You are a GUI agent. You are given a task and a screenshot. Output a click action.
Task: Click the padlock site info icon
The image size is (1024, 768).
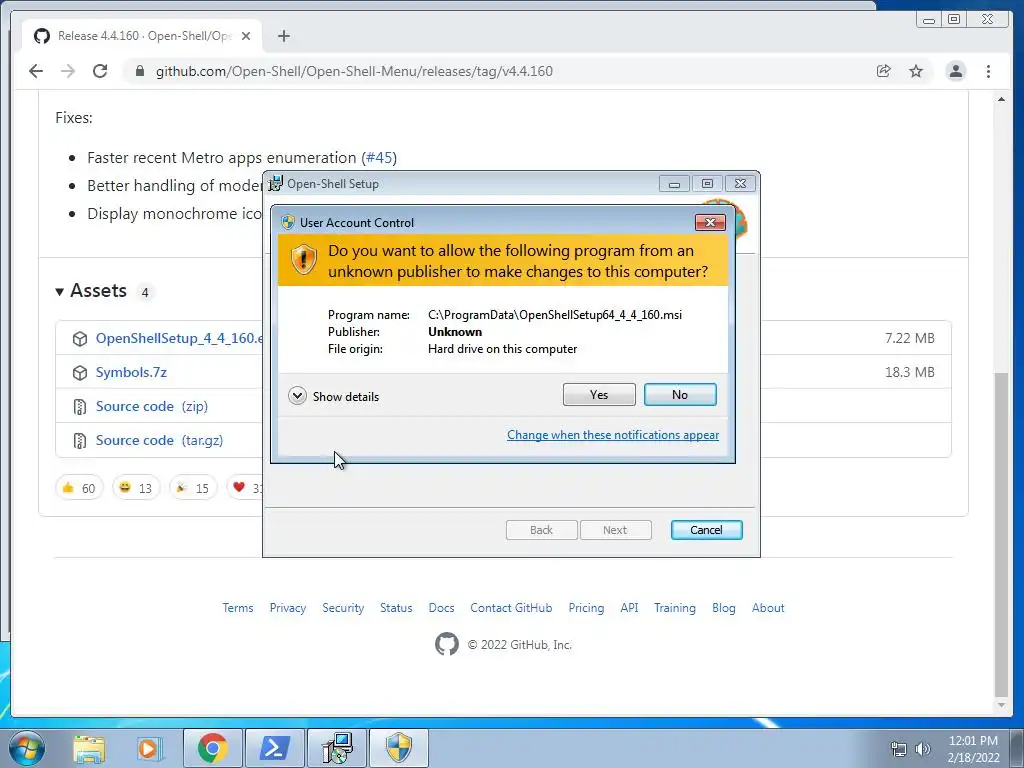[139, 71]
